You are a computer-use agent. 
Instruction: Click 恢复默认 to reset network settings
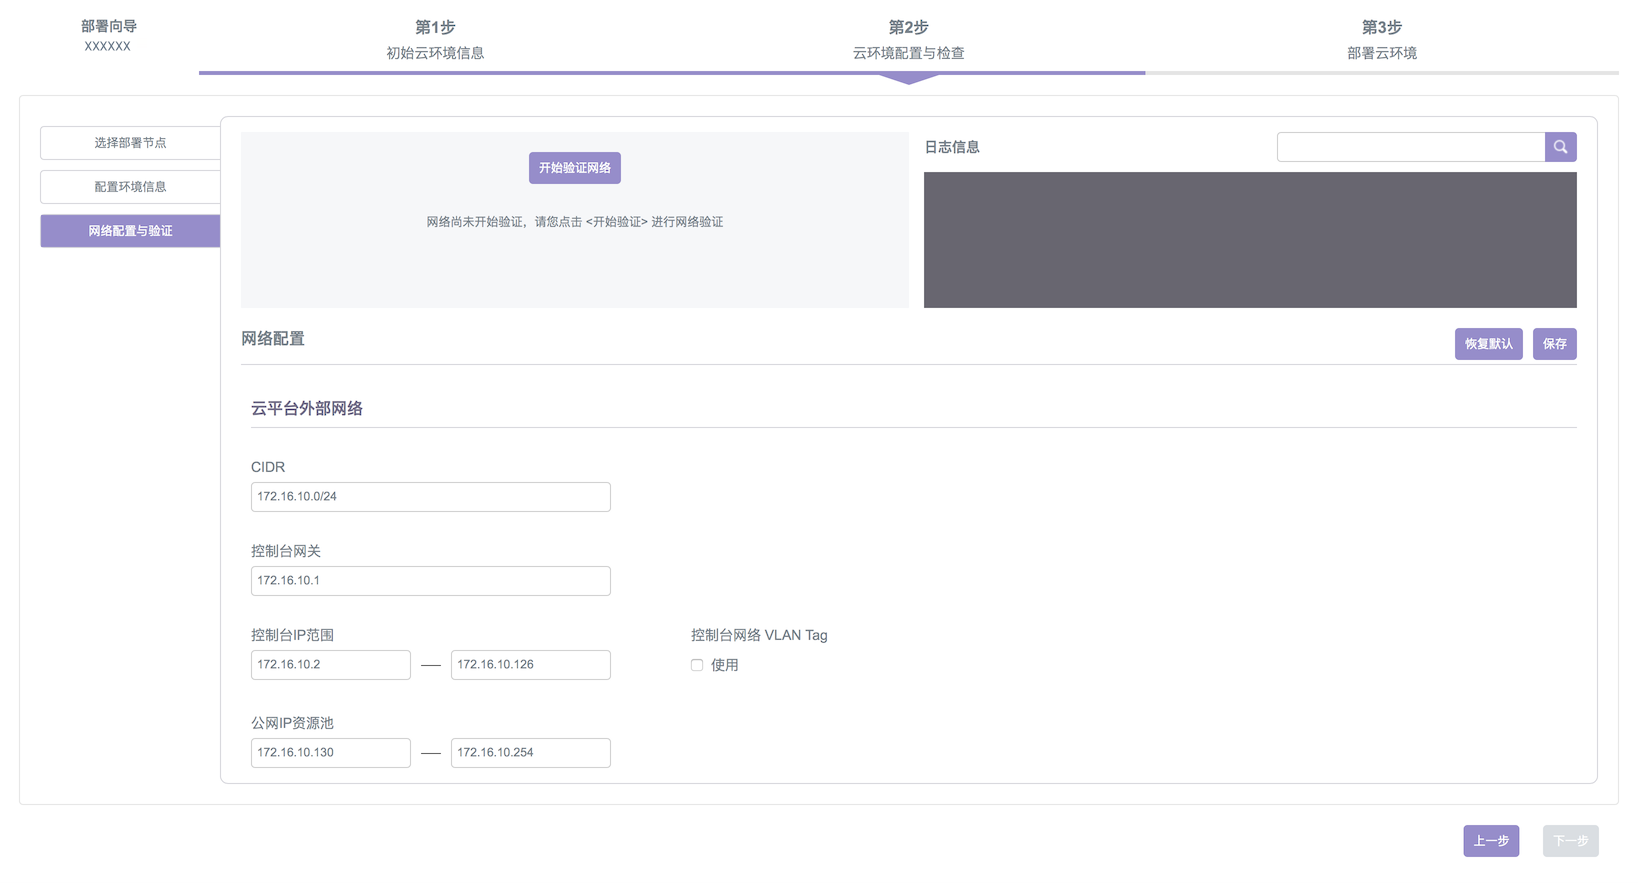[1488, 344]
